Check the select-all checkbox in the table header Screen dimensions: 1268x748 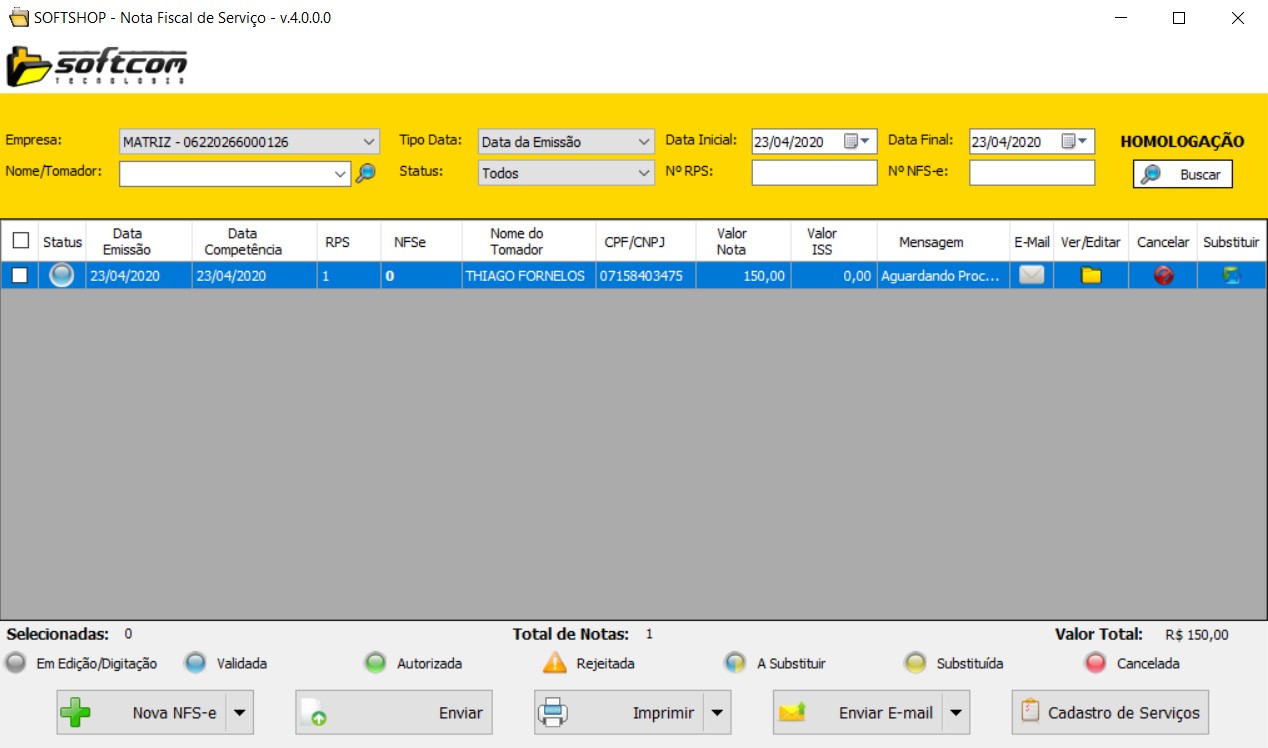pos(20,241)
